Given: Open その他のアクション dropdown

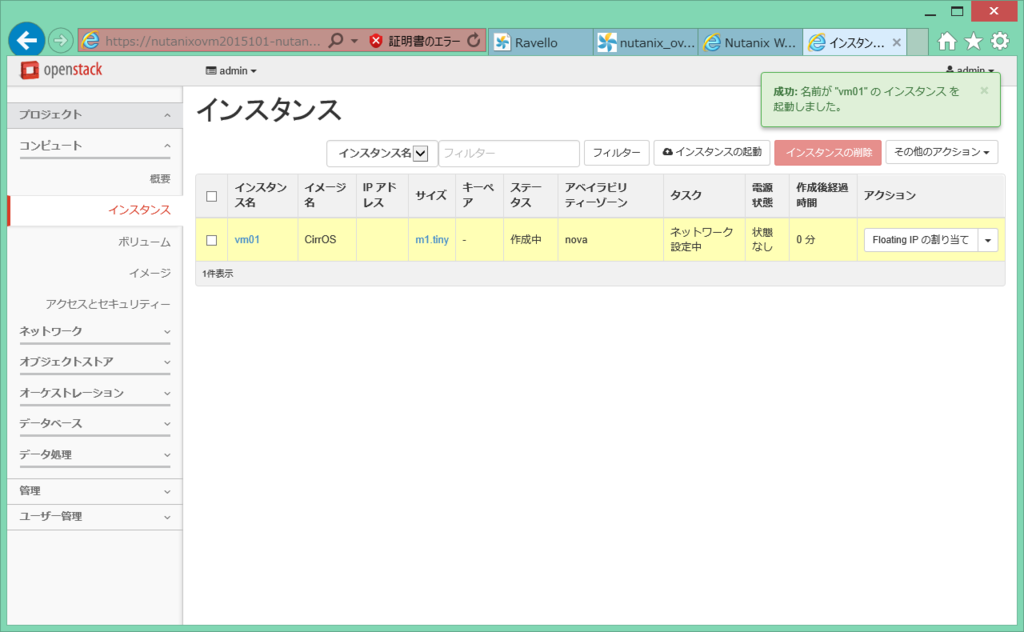Looking at the screenshot, I should tap(942, 152).
